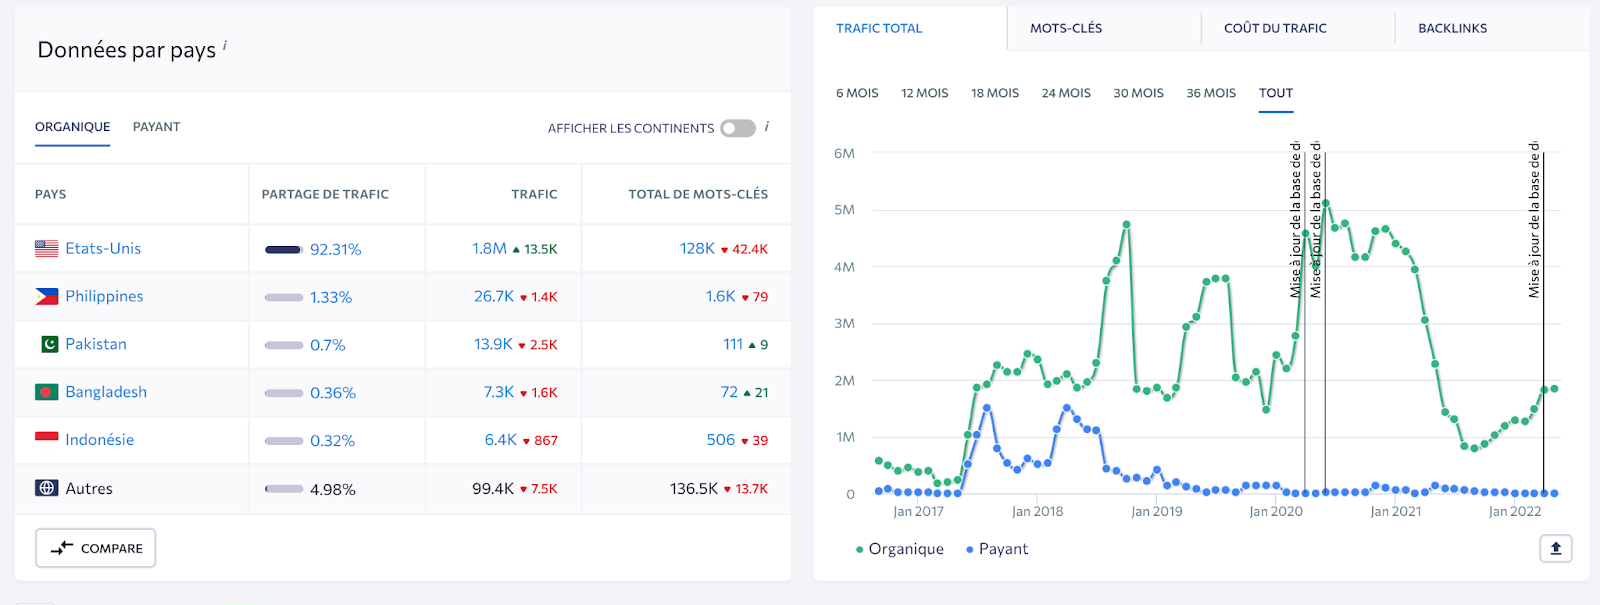Open the Backlinks tab
The image size is (1600, 605).
coord(1452,28)
